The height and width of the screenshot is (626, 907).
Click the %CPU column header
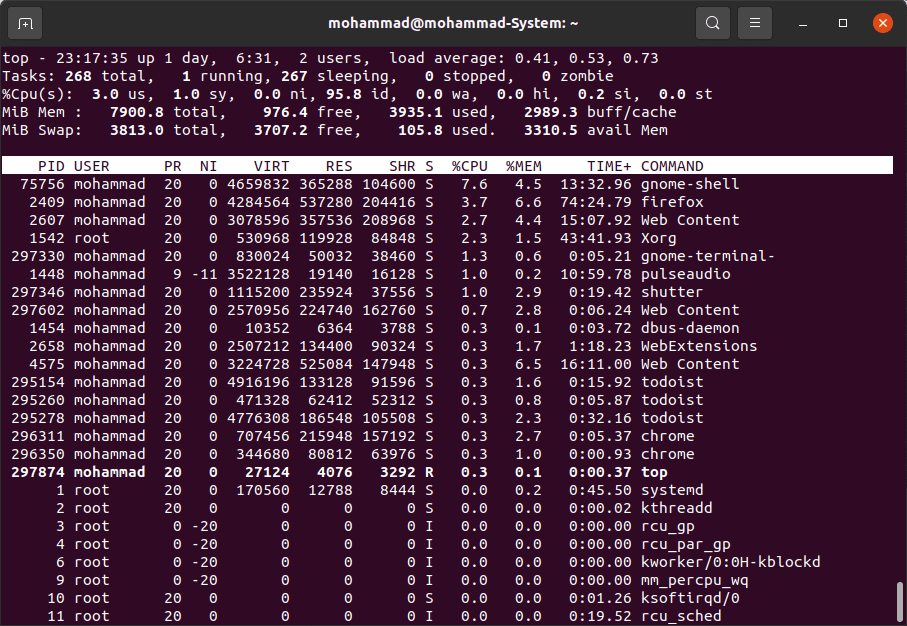(x=469, y=166)
